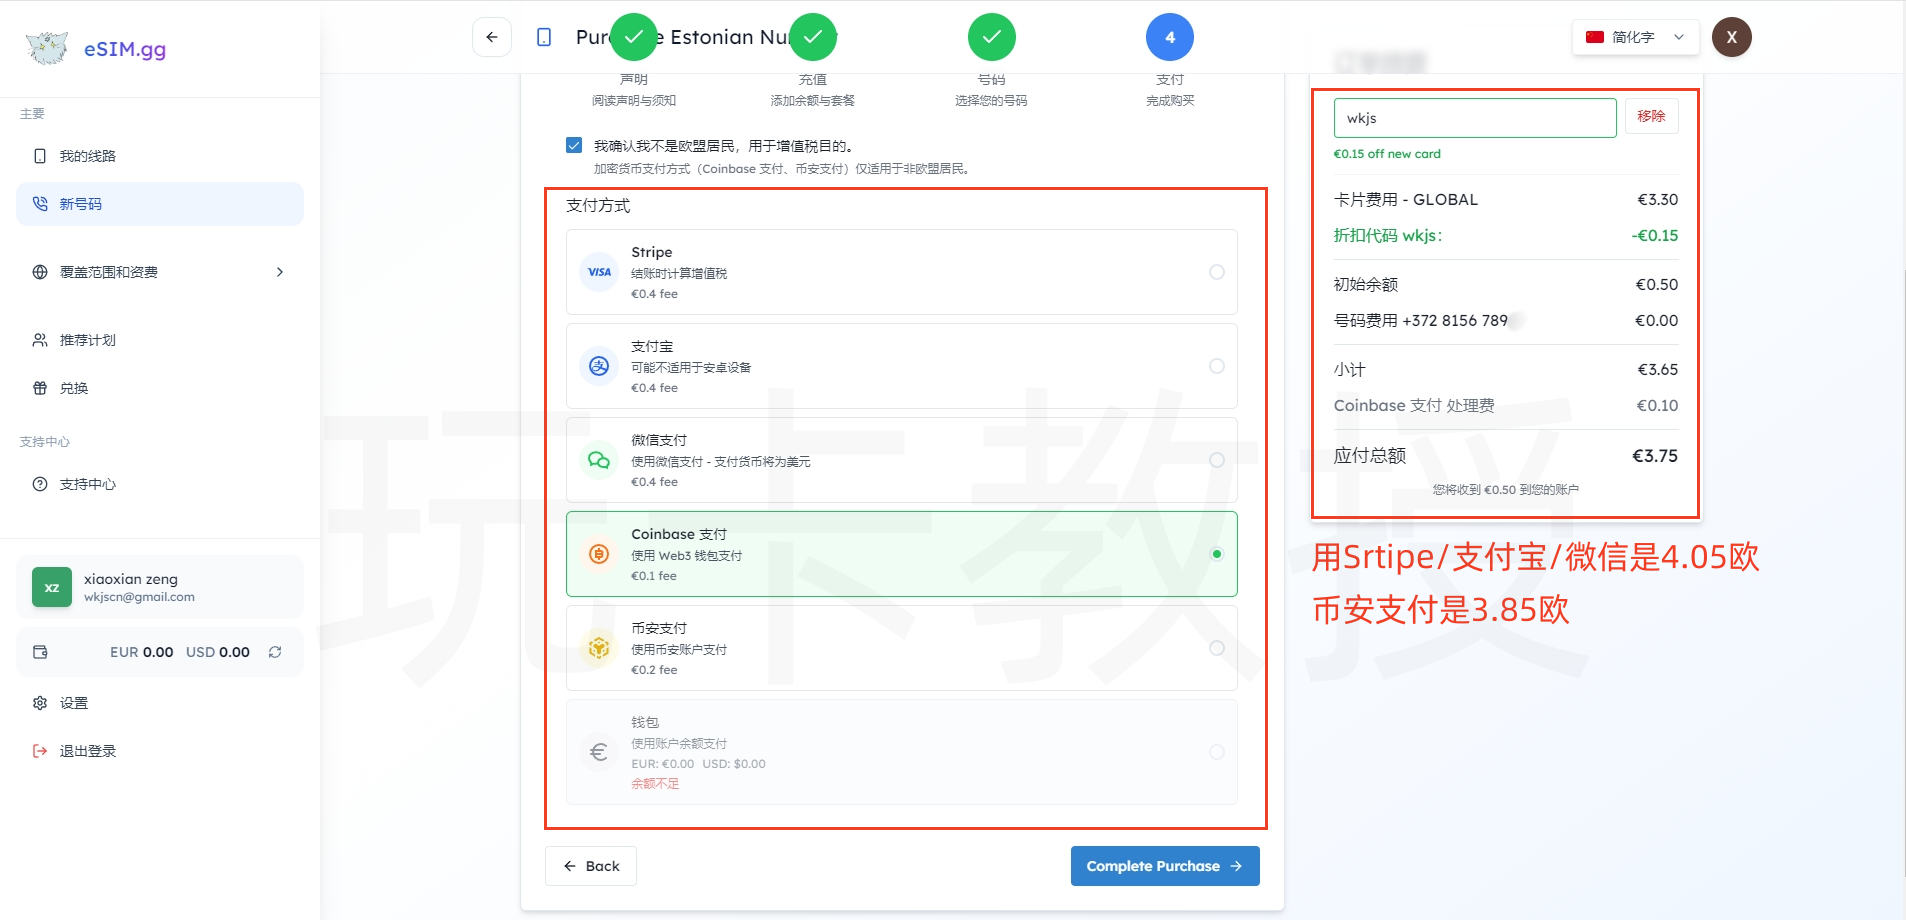The image size is (1906, 920).
Task: Select WeChat Pay (微信支付) radio button
Action: tap(1217, 460)
